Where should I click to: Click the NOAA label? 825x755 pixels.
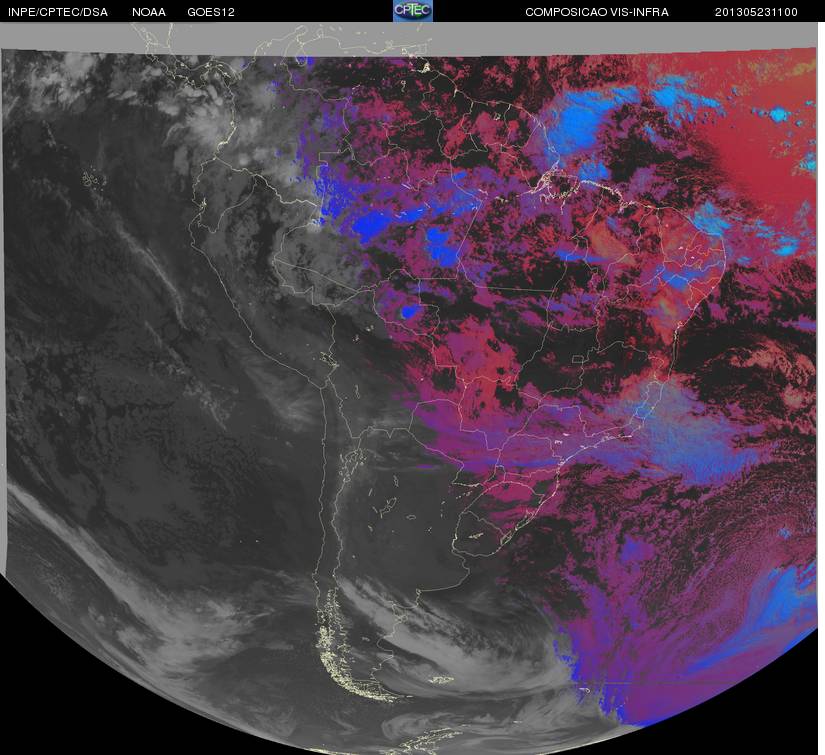(x=149, y=12)
